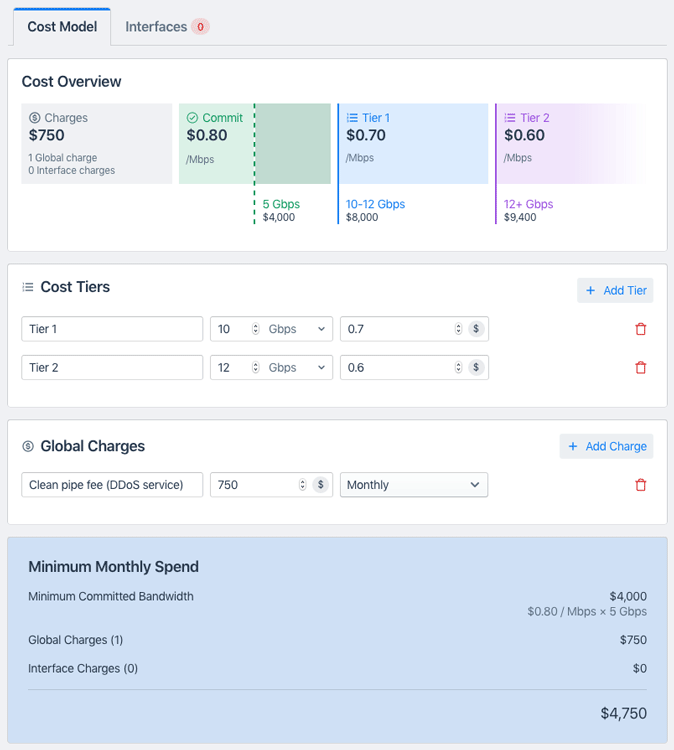
Task: Click the Tier 1 list icon in overview
Action: click(x=352, y=118)
